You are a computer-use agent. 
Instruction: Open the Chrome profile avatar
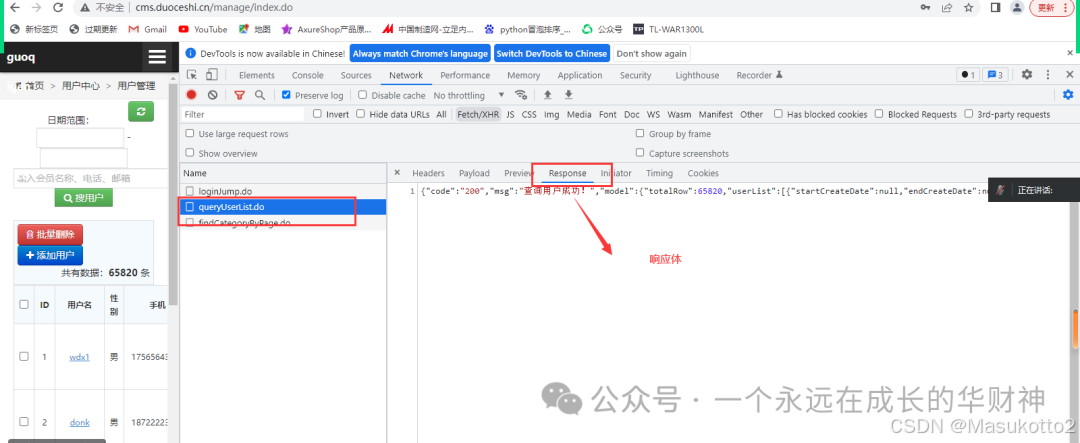[1017, 8]
